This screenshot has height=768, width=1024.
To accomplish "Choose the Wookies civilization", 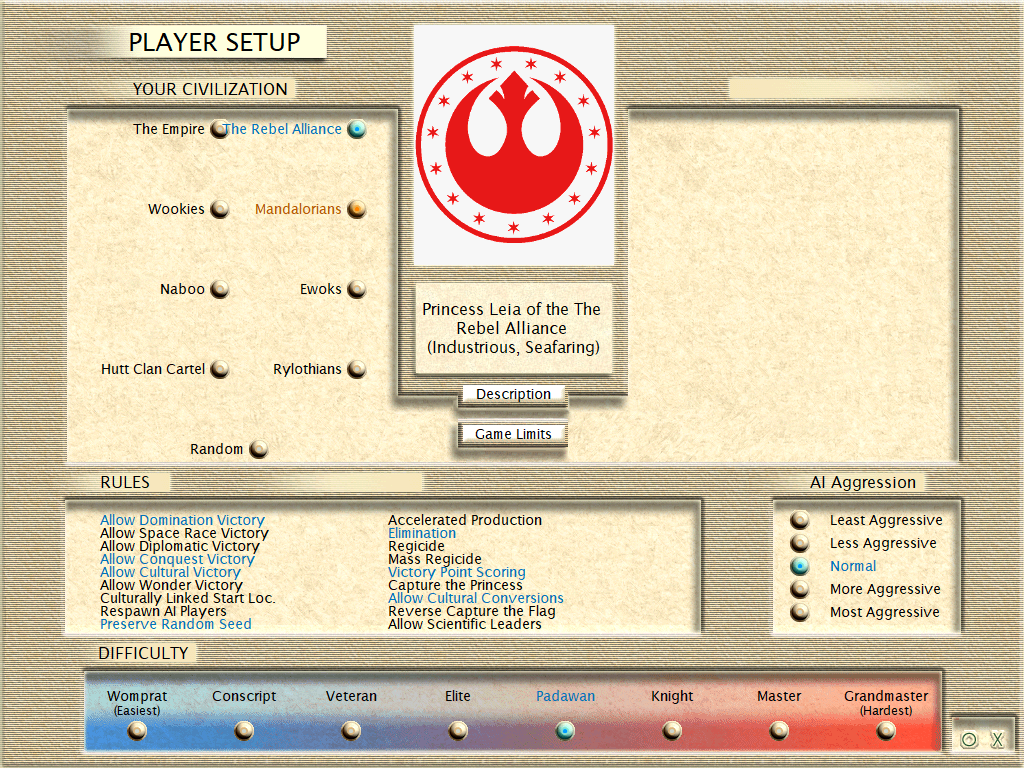I will 219,209.
